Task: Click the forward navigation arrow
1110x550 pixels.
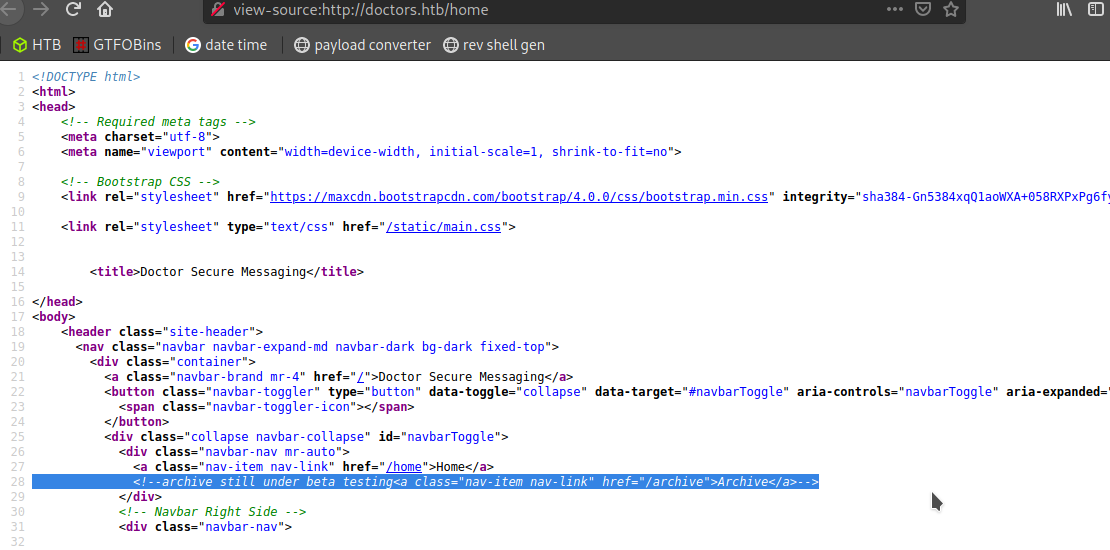Action: [41, 10]
